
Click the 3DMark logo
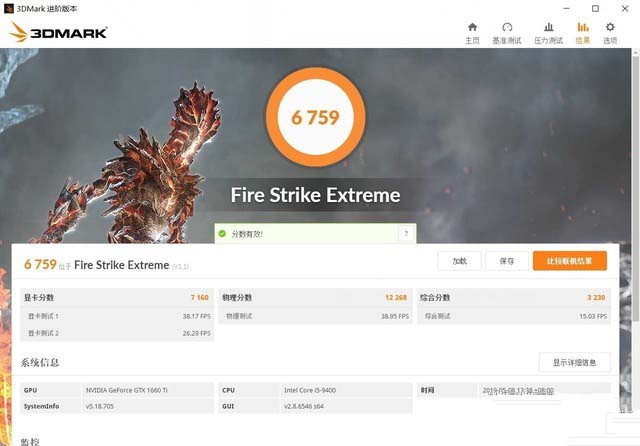(x=58, y=32)
